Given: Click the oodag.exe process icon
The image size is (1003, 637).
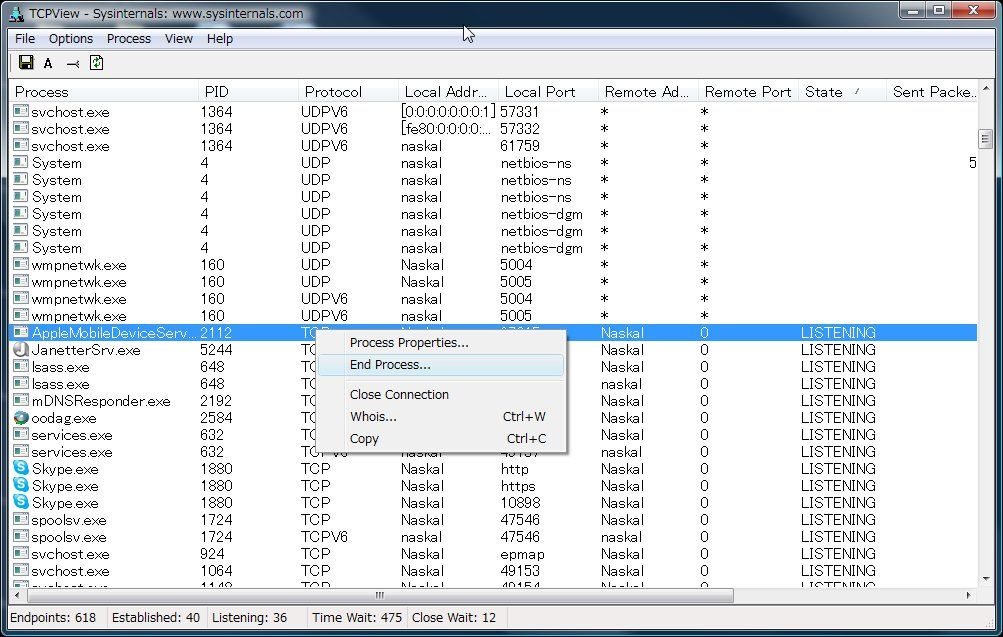Looking at the screenshot, I should tap(21, 418).
